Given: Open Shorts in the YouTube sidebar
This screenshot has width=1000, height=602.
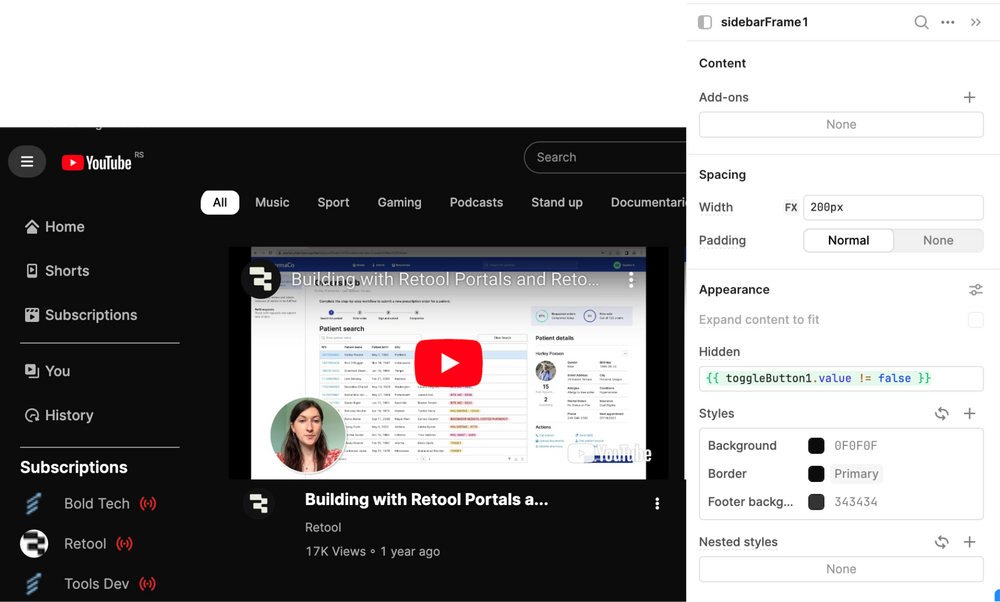Looking at the screenshot, I should click(x=57, y=271).
